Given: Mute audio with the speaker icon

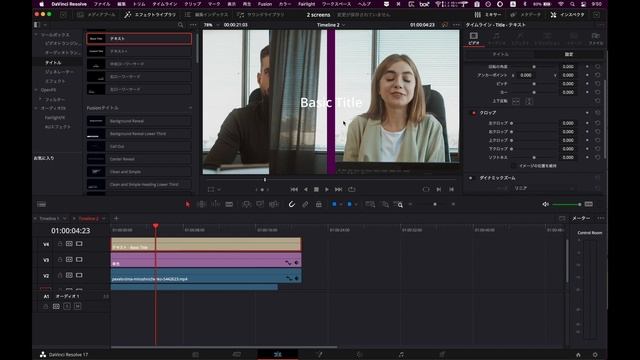Looking at the screenshot, I should [x=546, y=204].
